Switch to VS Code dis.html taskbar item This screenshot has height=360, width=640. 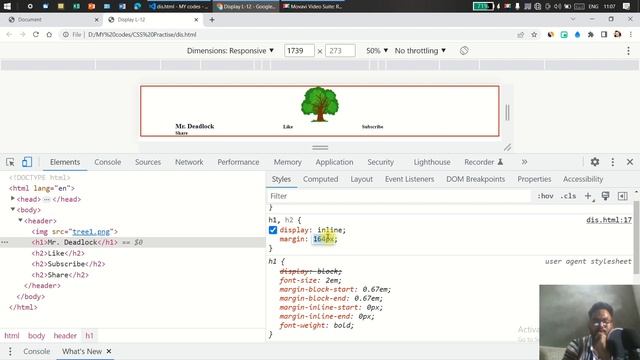tap(180, 6)
